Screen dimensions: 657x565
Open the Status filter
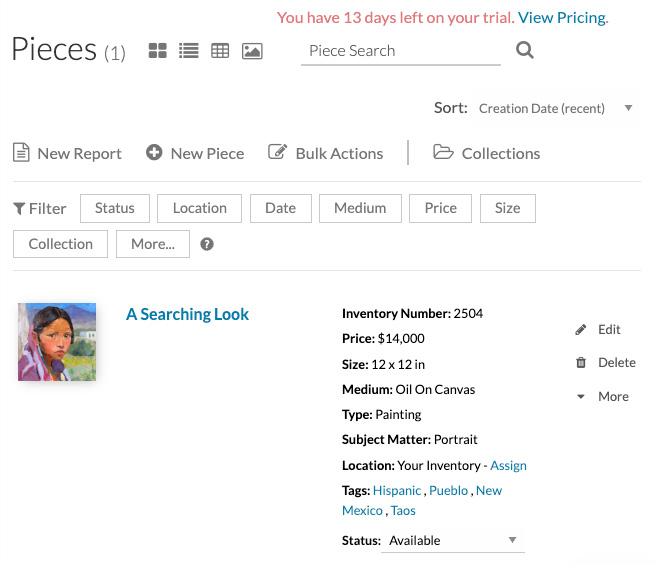pyautogui.click(x=115, y=208)
